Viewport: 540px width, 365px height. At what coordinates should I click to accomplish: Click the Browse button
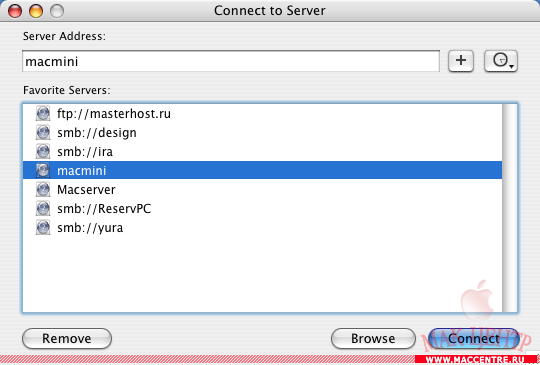coord(373,338)
